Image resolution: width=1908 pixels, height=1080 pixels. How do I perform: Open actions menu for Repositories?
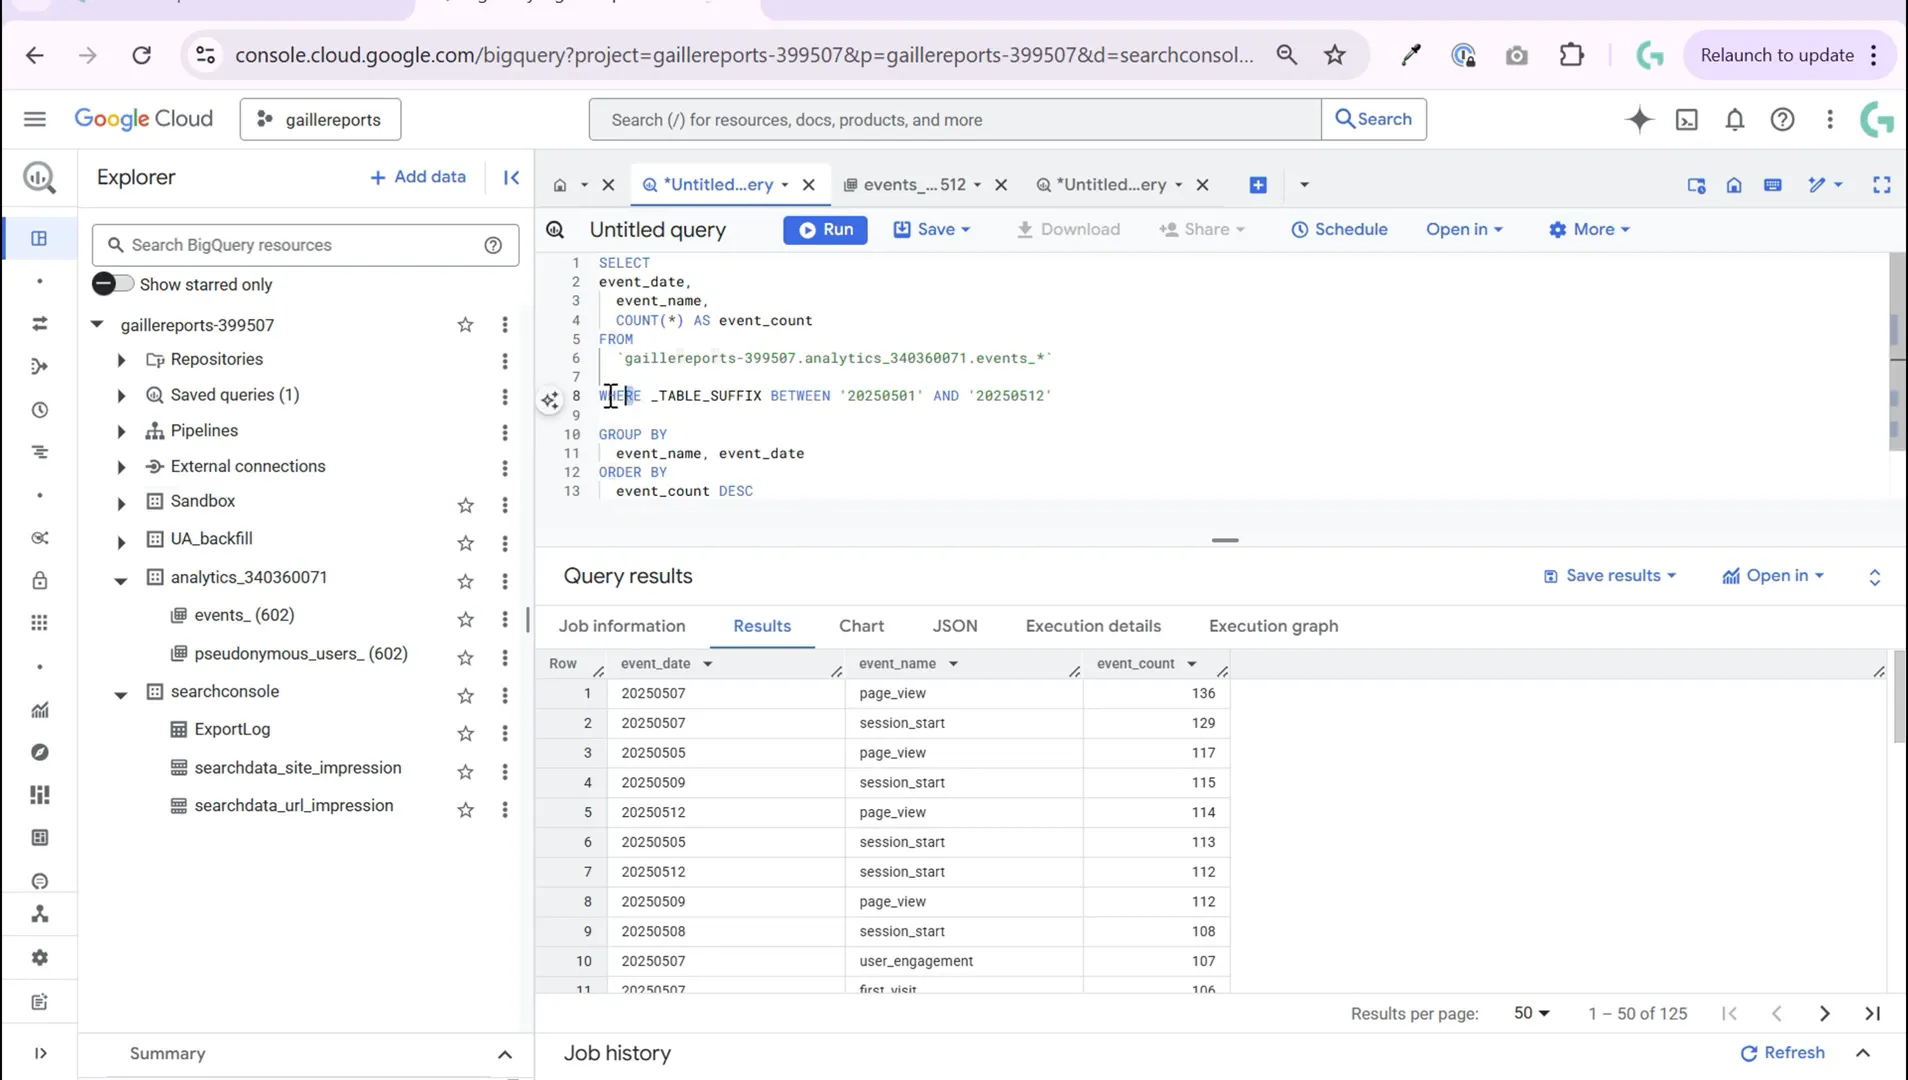click(505, 360)
